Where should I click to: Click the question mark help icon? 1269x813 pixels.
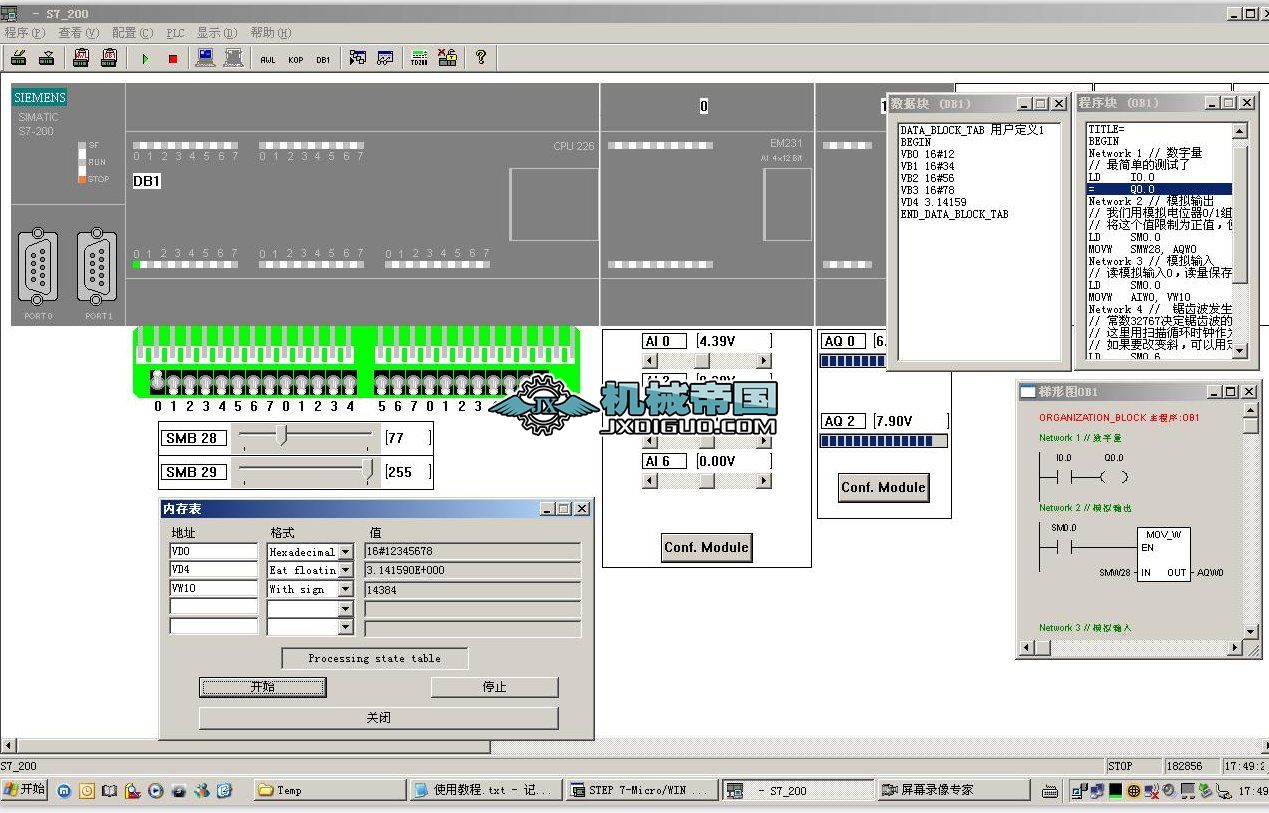point(481,58)
